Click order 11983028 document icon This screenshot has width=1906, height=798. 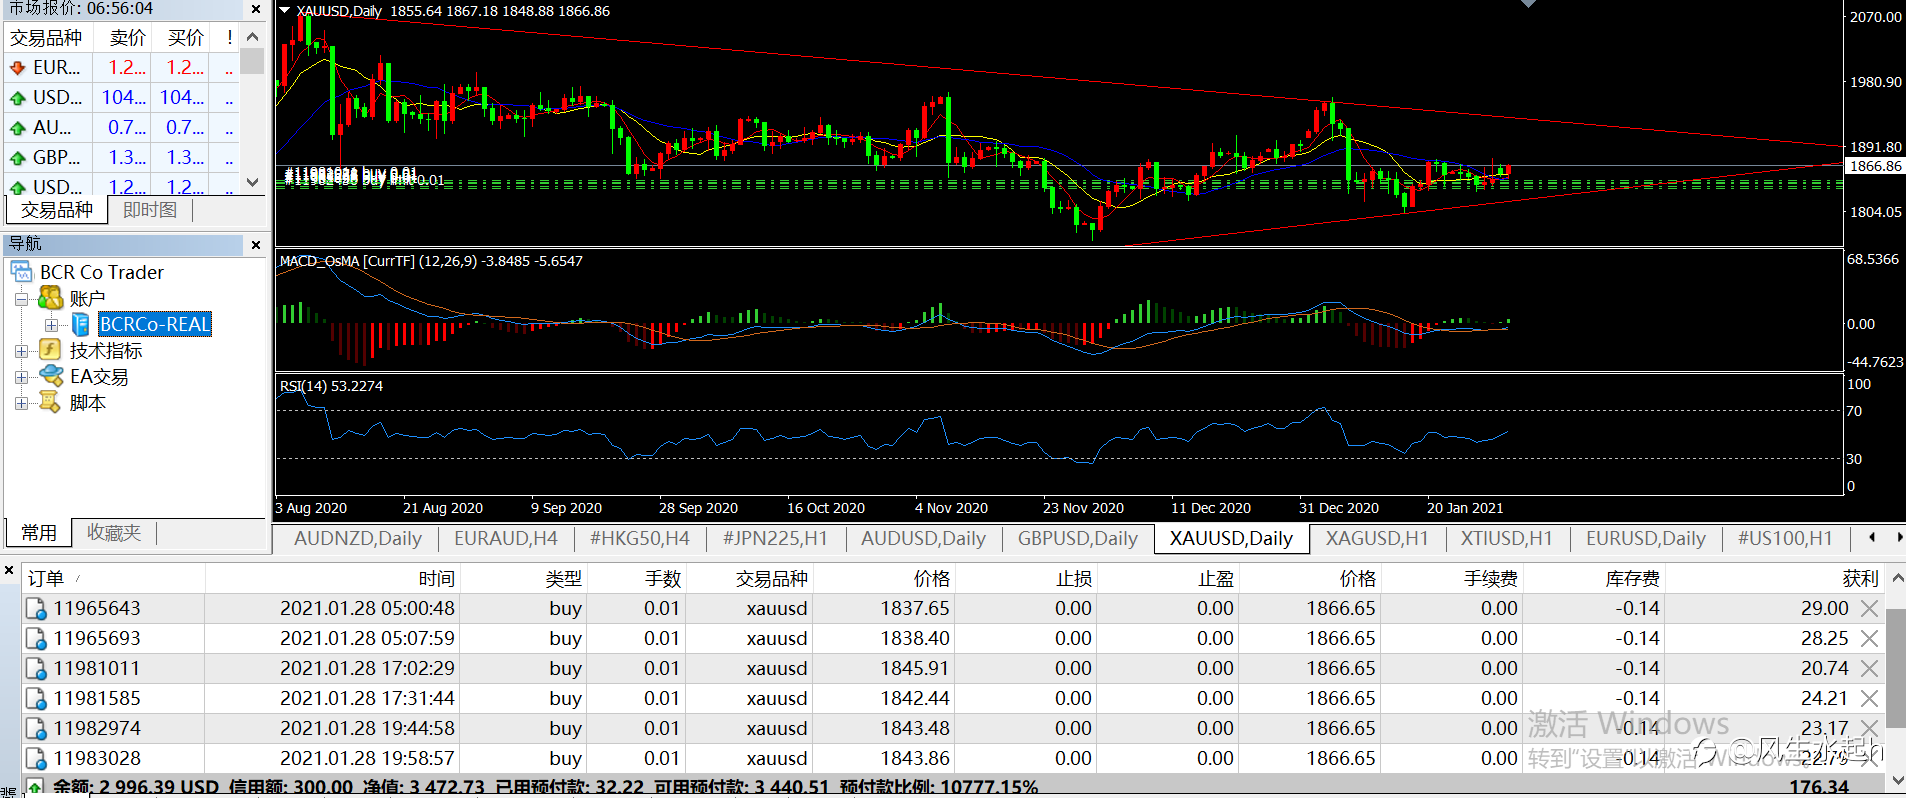click(36, 759)
